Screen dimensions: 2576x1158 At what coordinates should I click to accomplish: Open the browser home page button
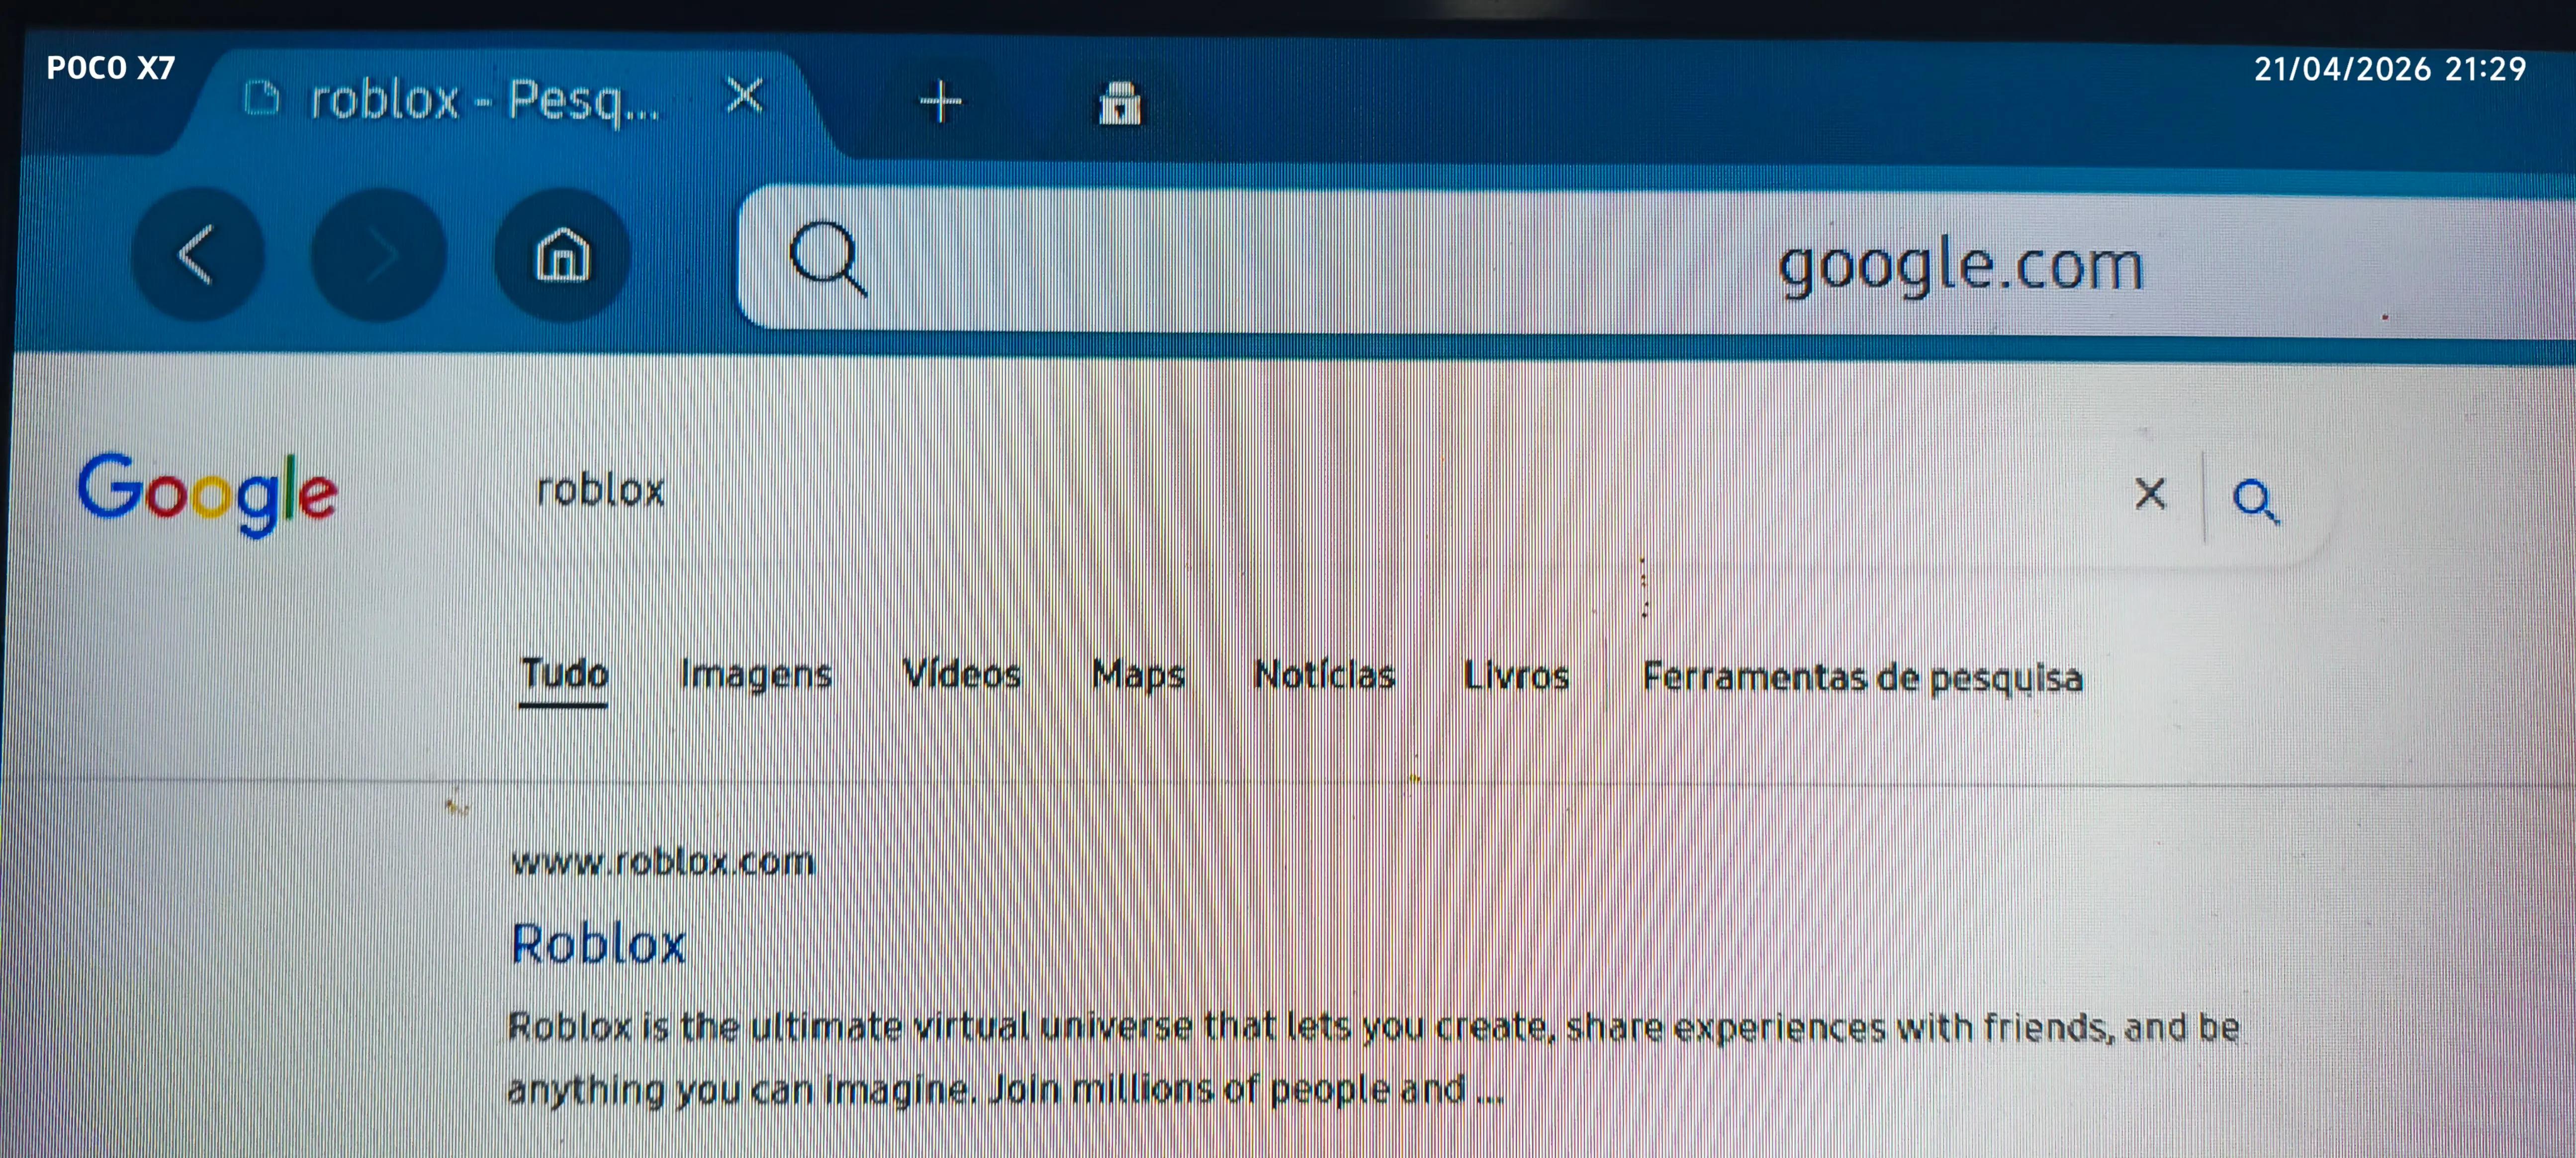562,255
